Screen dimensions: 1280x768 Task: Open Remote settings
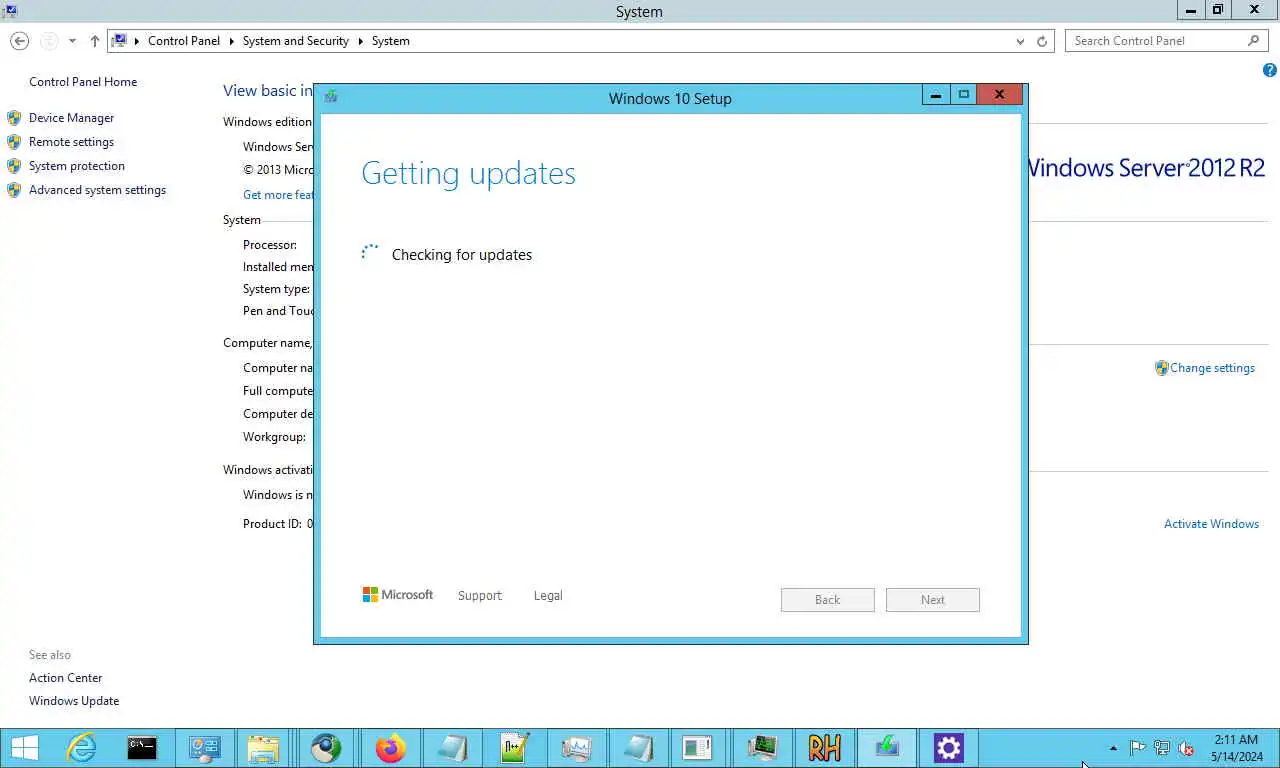point(71,142)
